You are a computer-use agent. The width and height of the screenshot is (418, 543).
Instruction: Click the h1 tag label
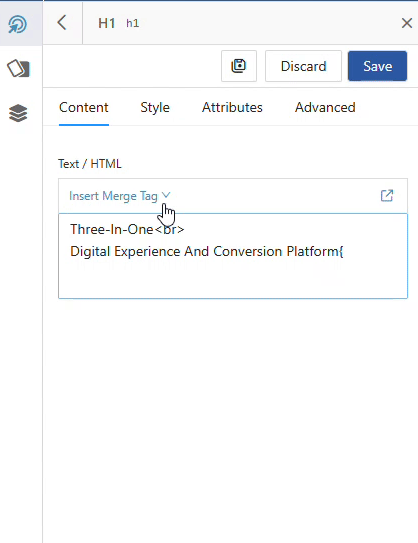pos(133,24)
